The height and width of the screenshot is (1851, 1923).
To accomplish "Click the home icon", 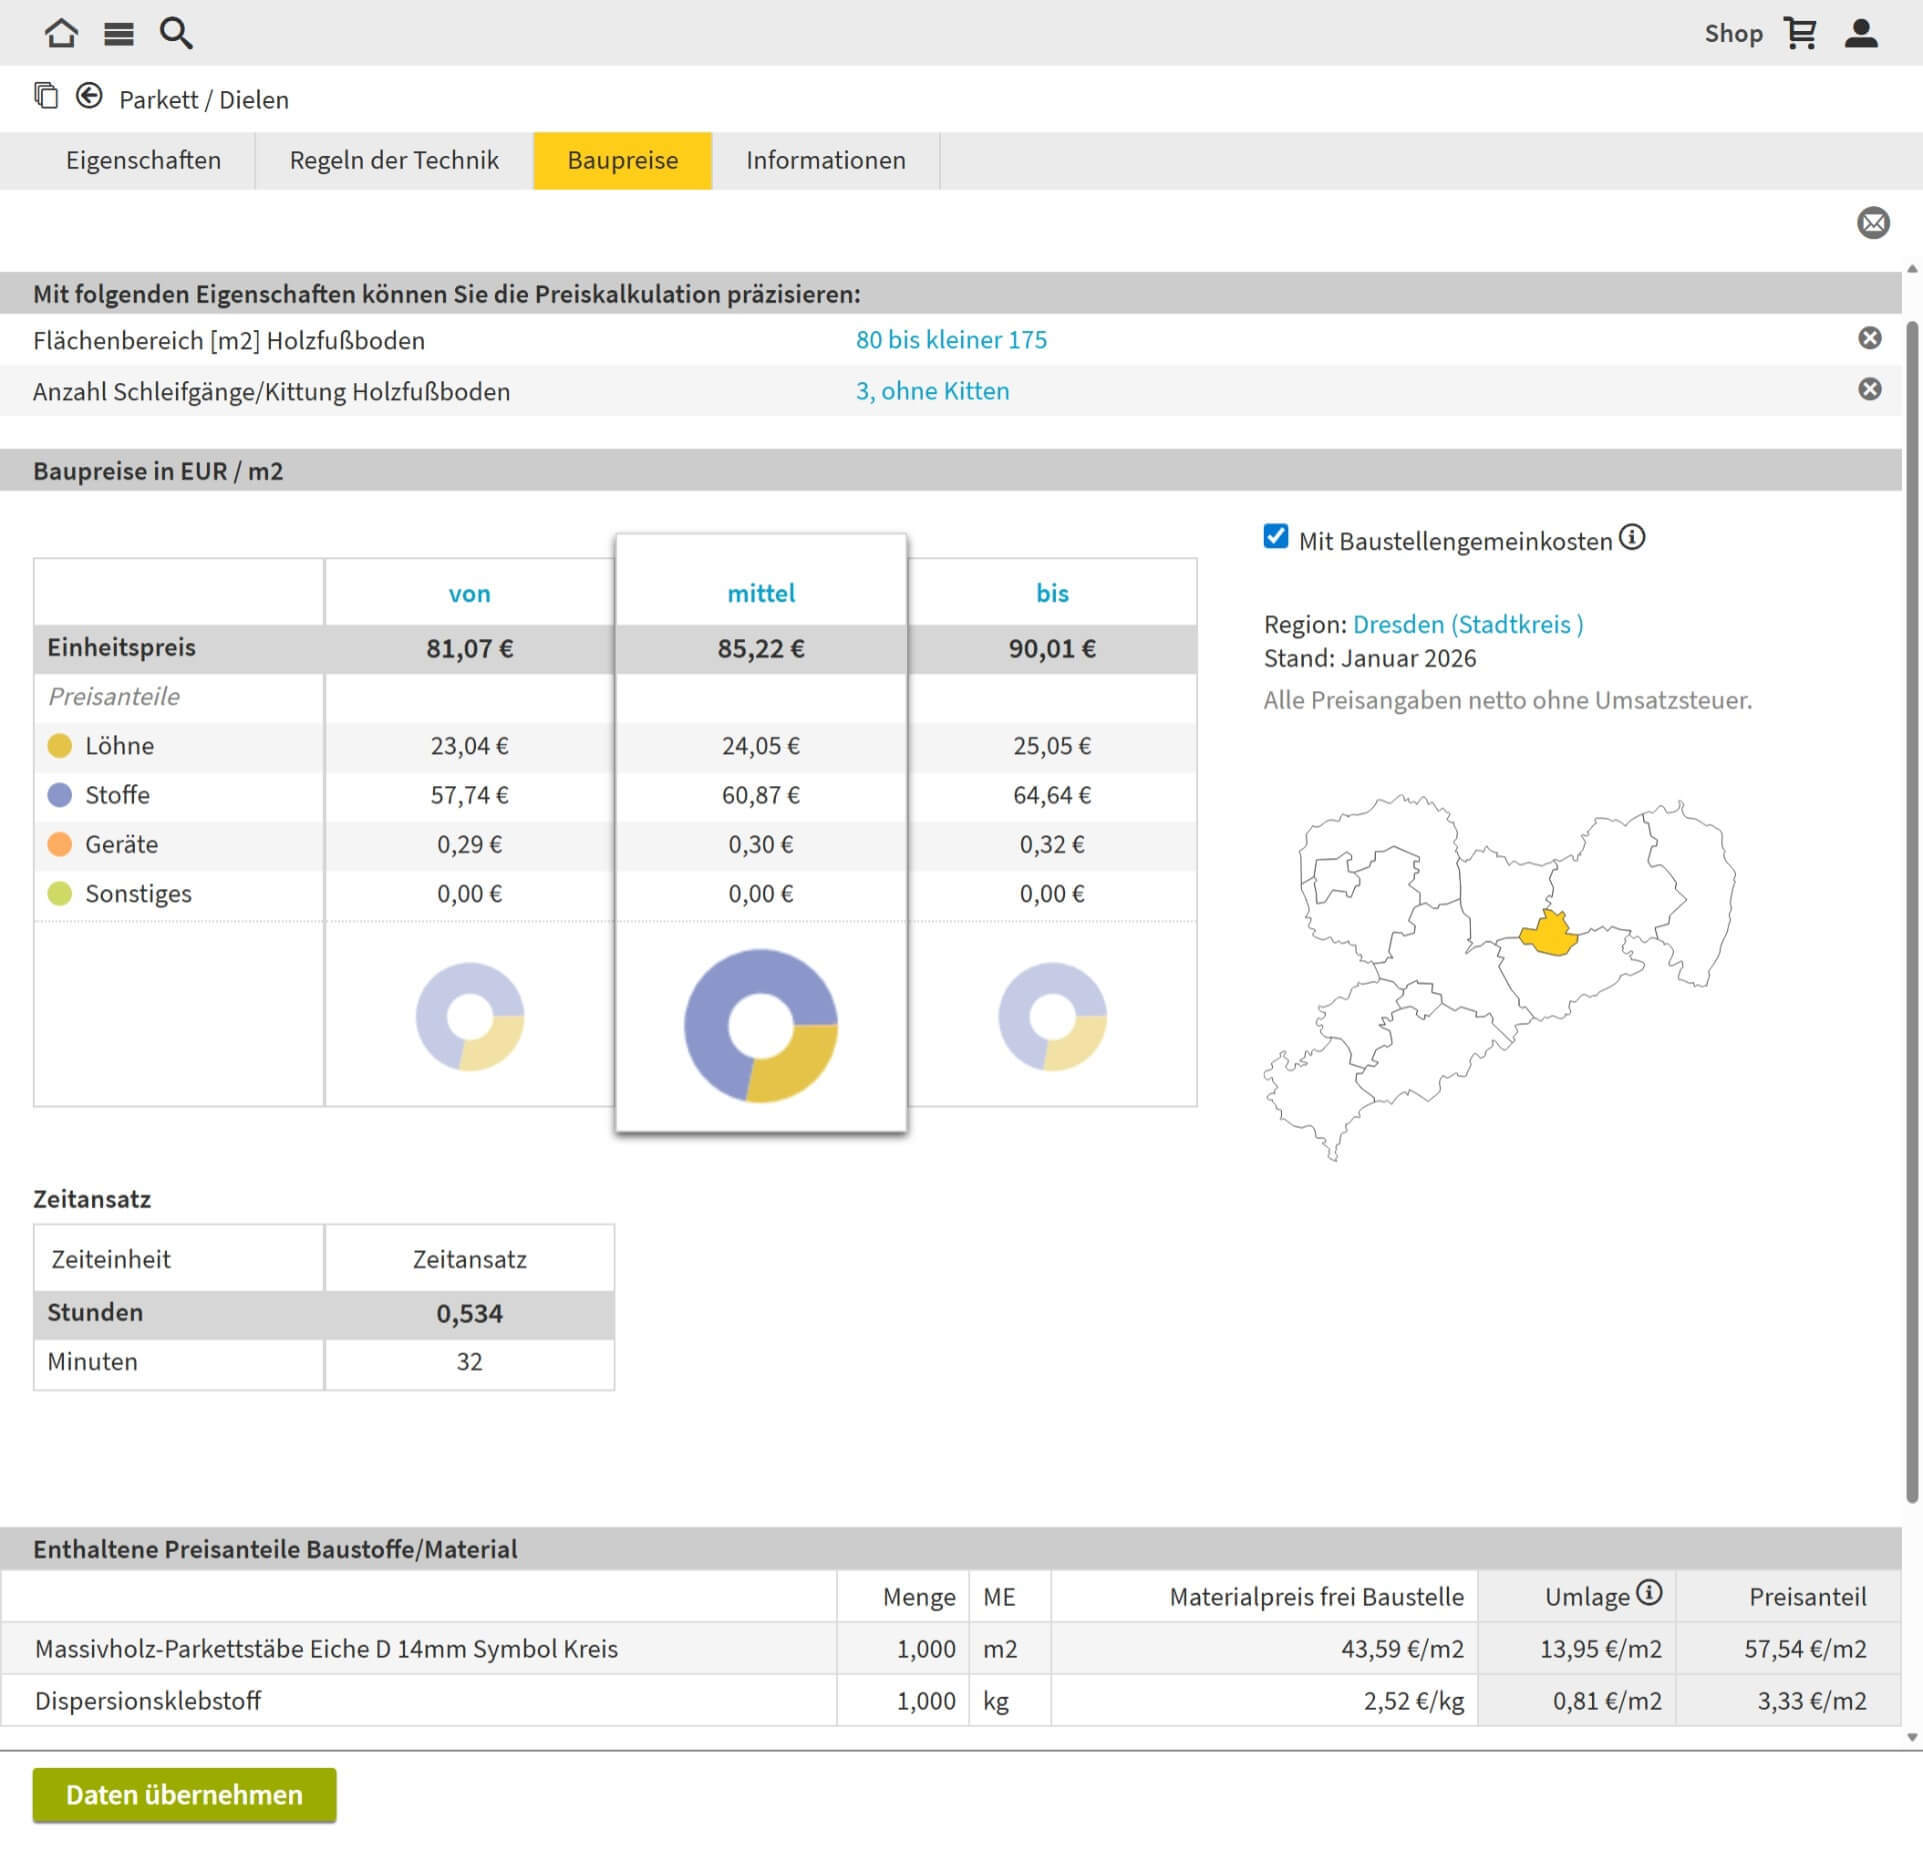I will pos(61,33).
